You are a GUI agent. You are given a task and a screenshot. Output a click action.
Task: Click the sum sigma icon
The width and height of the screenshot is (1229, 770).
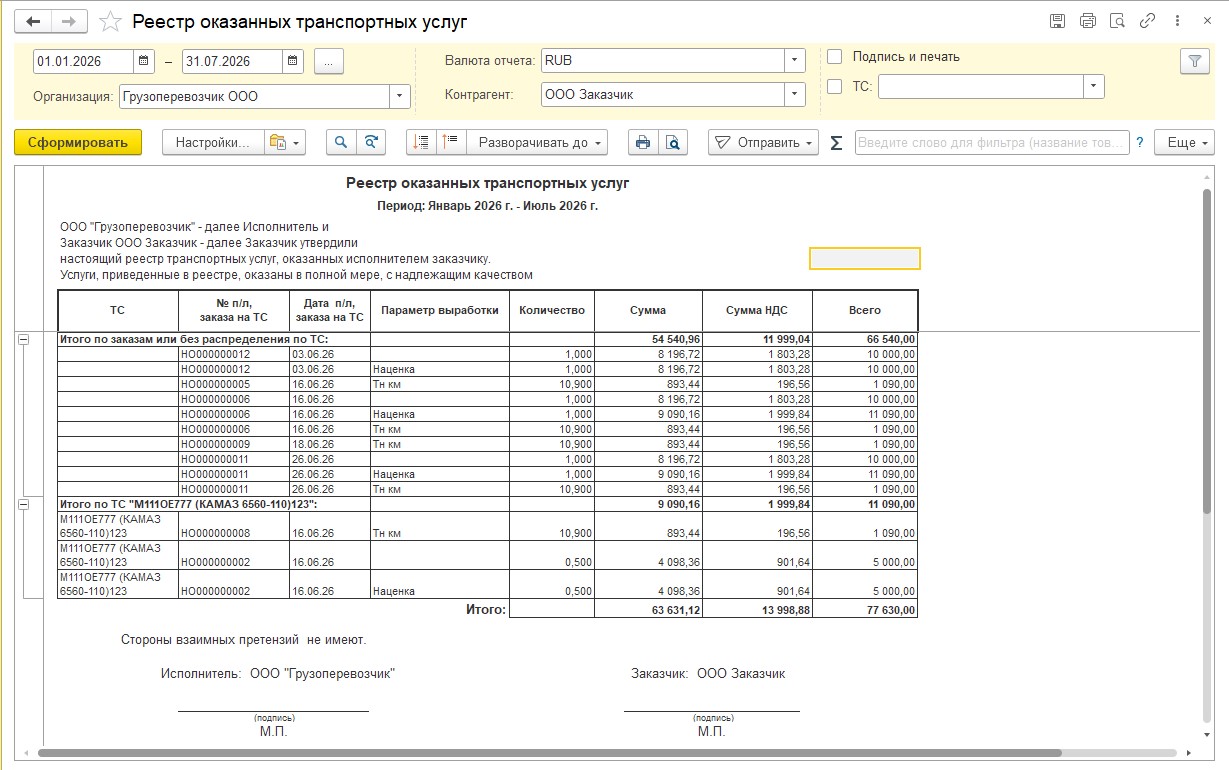pos(837,143)
